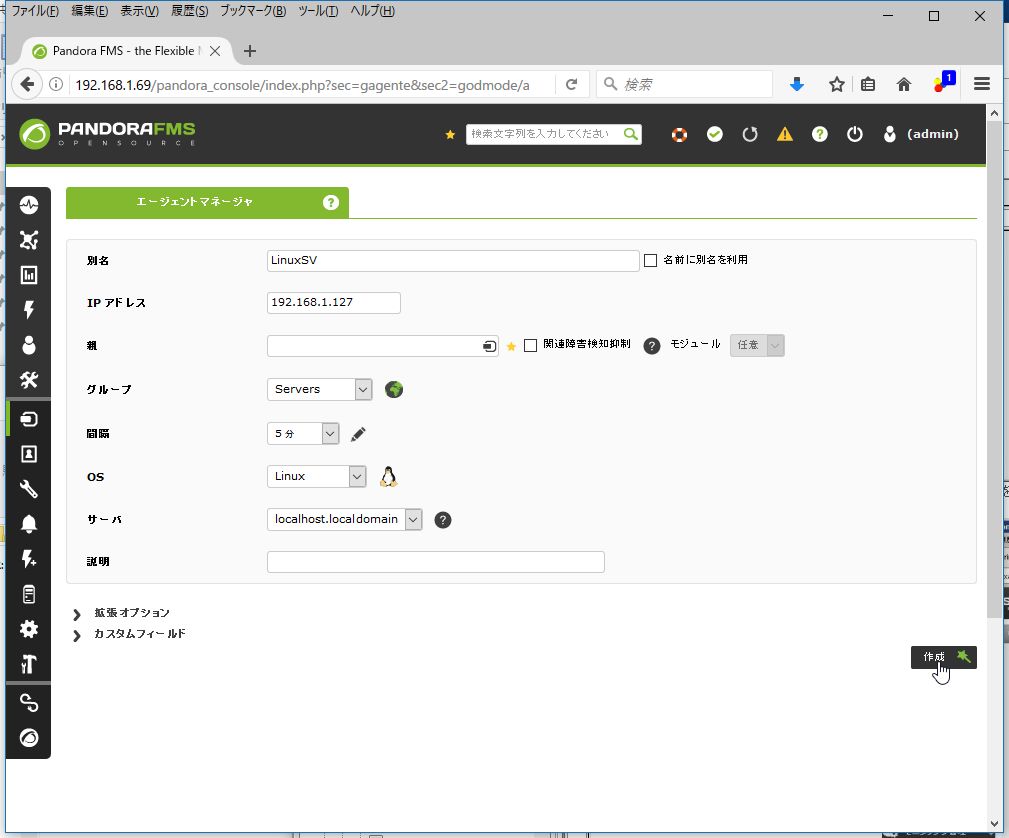Click the pencil icon to edit interval
The image size is (1009, 838).
tap(358, 434)
